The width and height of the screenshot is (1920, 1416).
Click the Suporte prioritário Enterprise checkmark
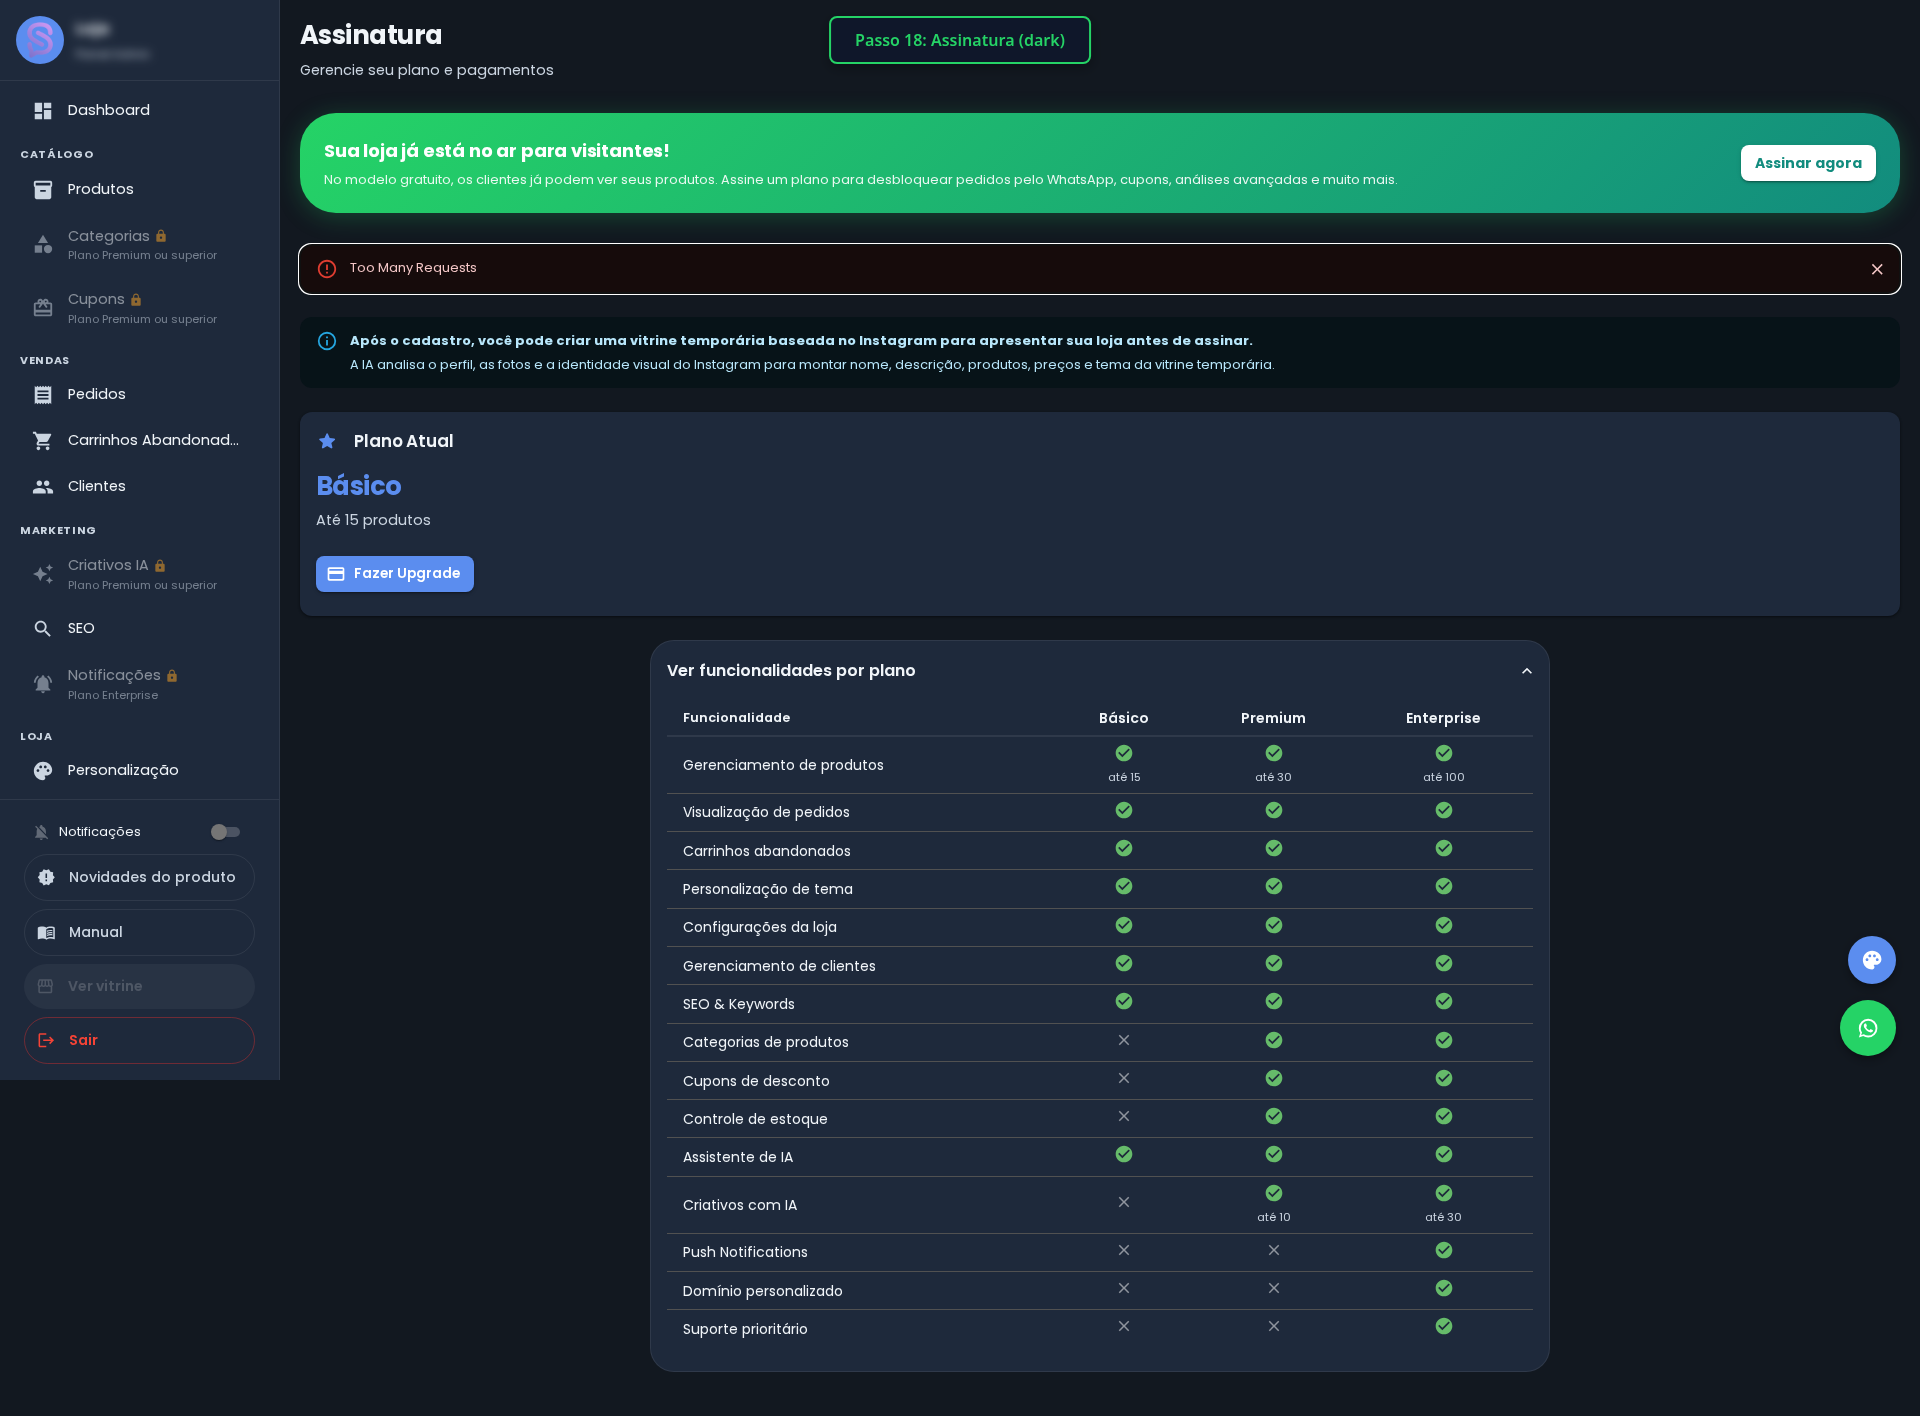point(1444,1327)
